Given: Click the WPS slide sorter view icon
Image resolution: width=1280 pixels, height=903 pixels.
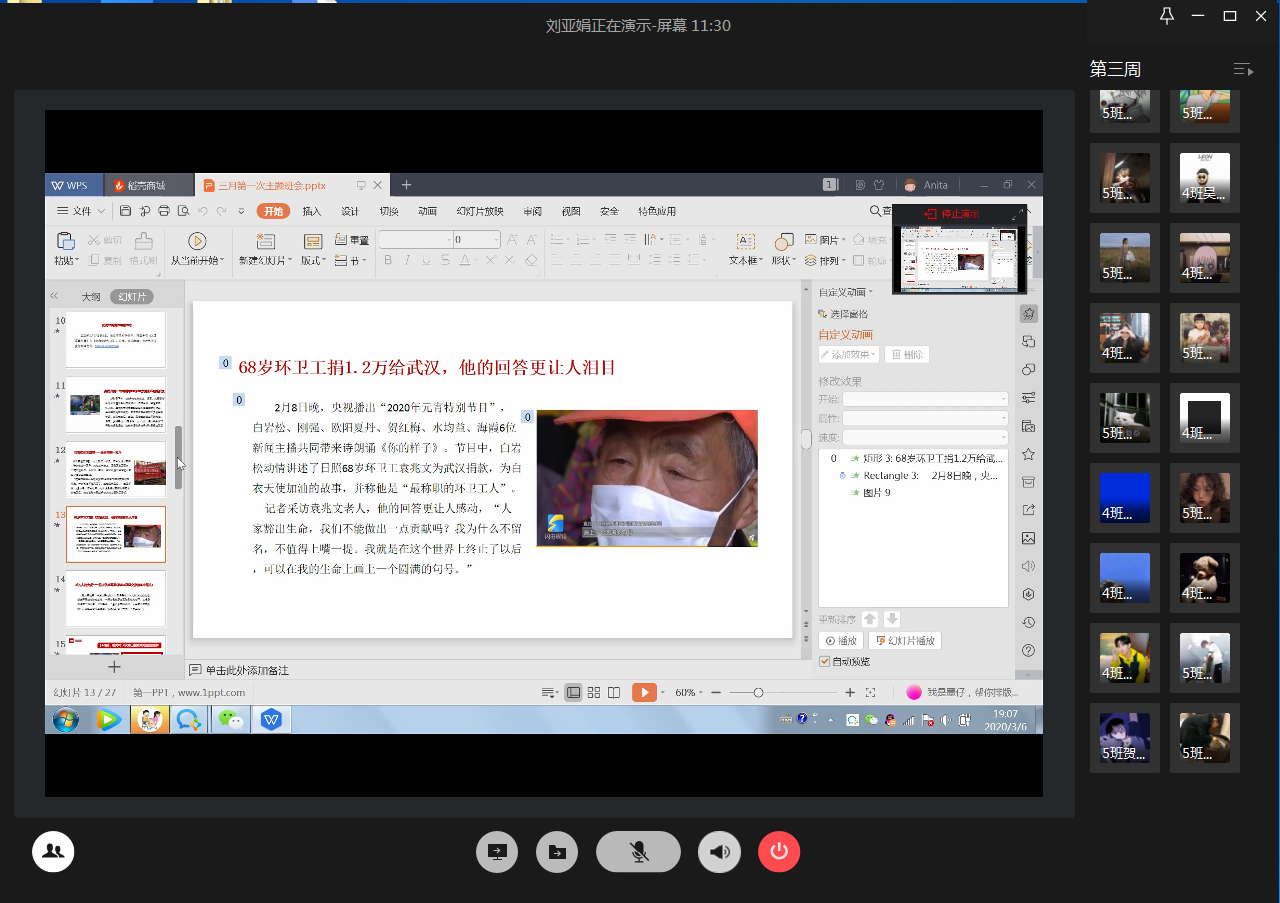Looking at the screenshot, I should tap(594, 692).
